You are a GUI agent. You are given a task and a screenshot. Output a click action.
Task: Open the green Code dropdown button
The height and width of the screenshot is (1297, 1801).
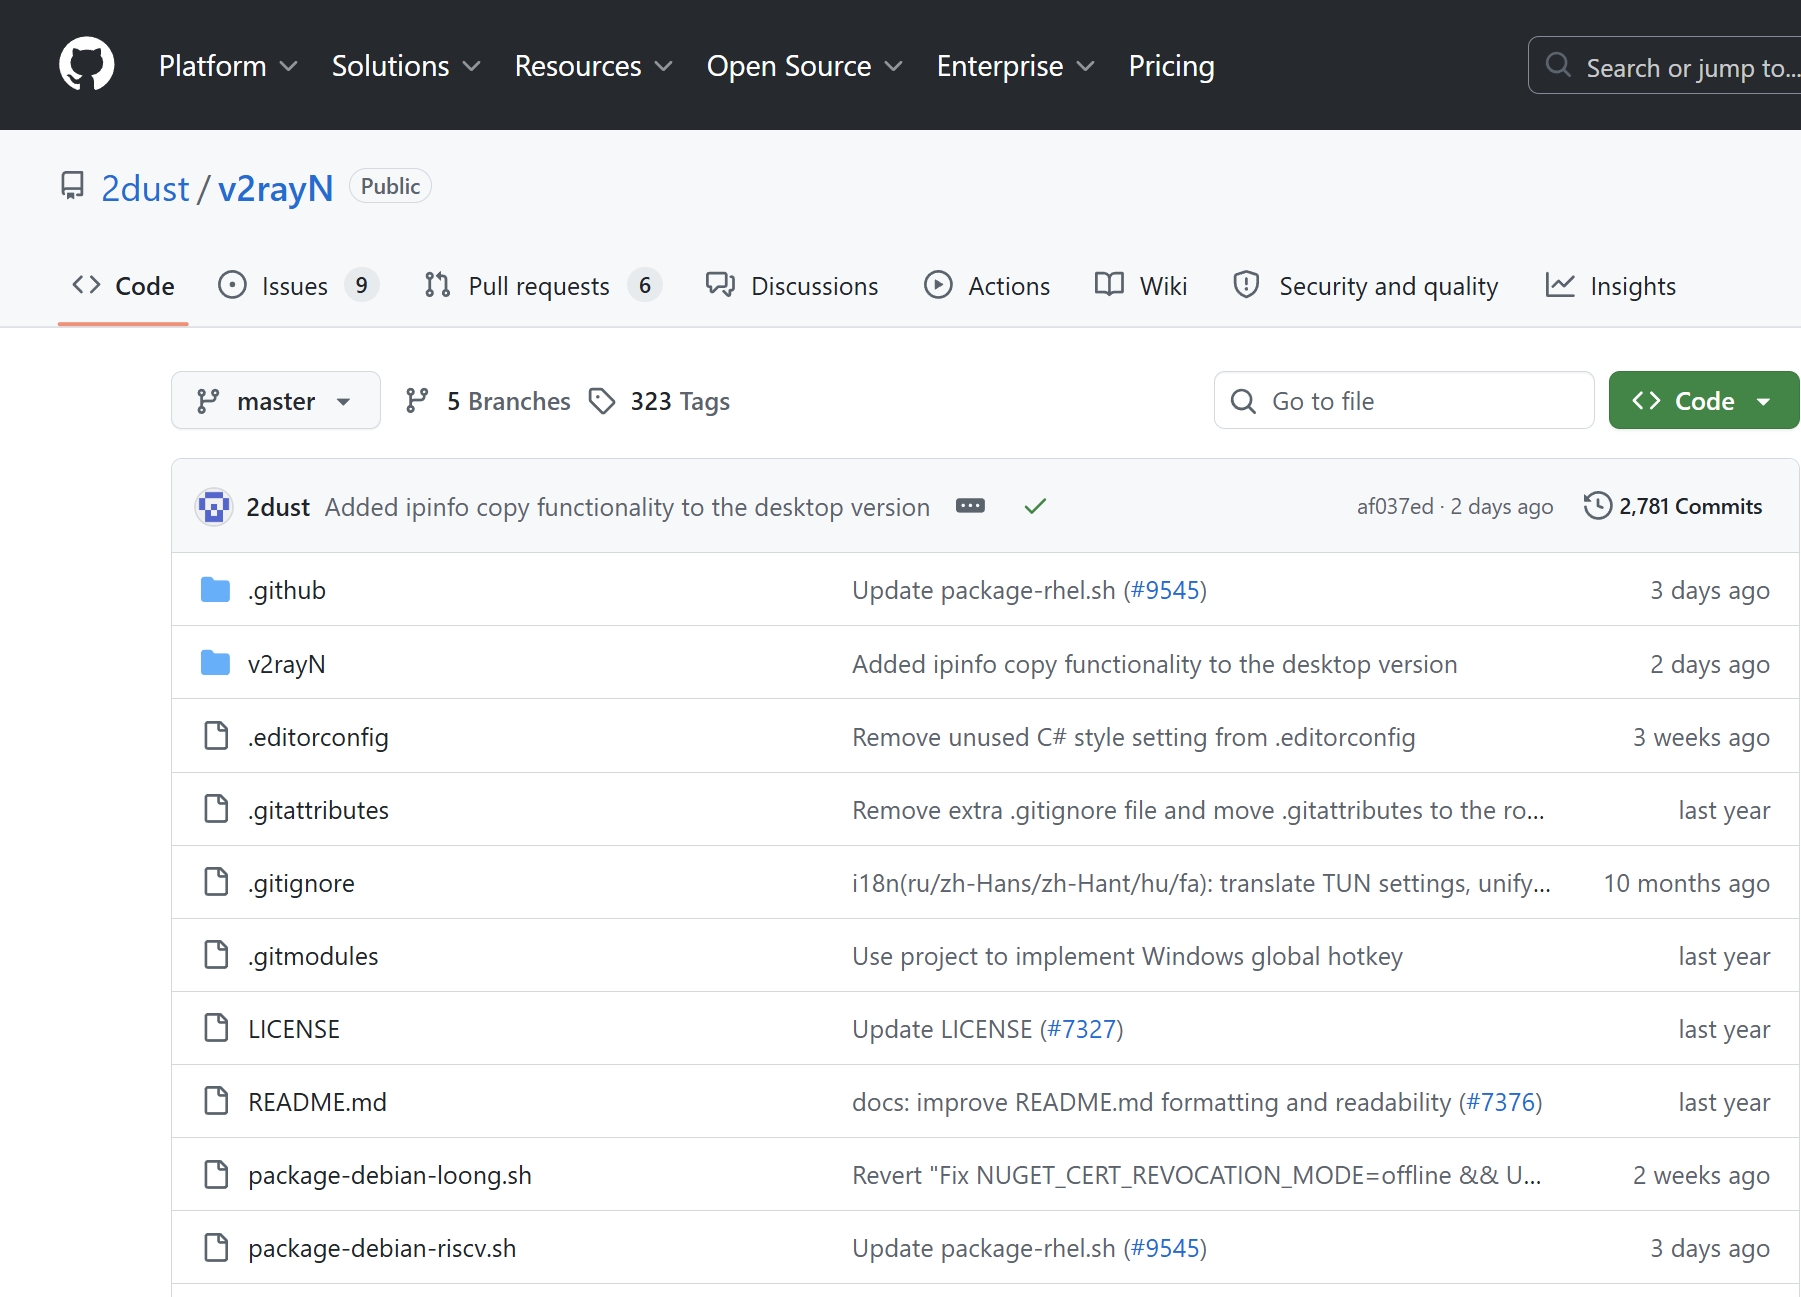pos(1704,400)
